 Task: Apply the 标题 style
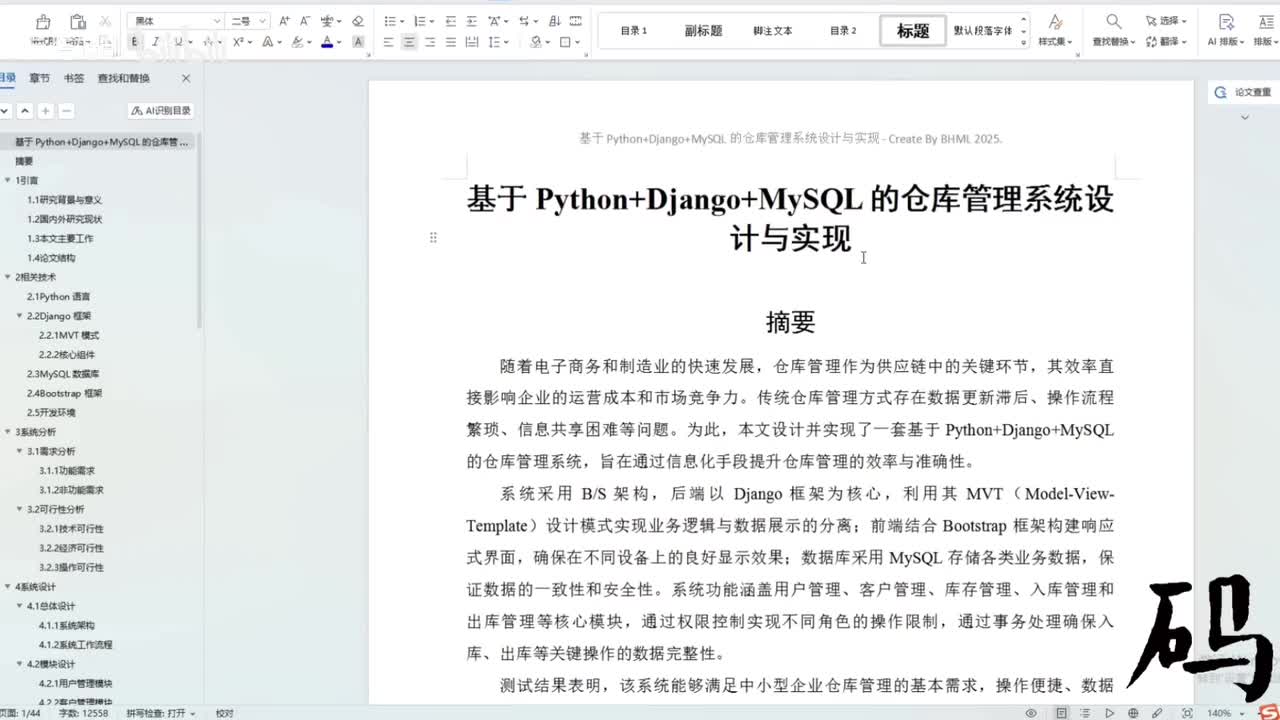coord(913,31)
